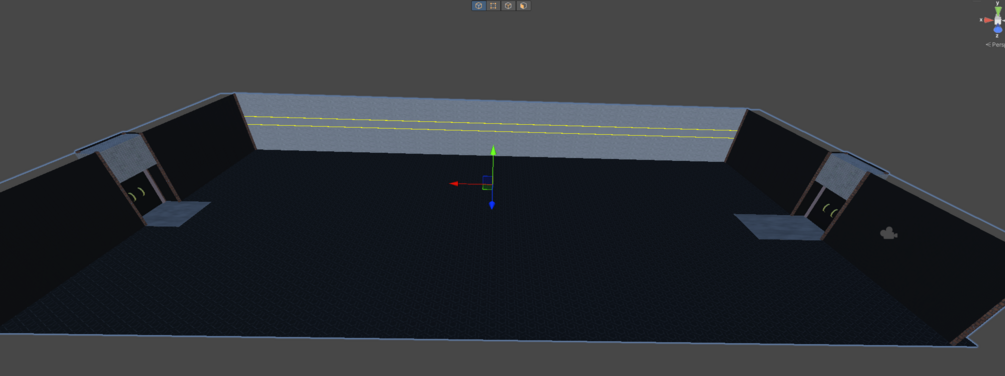Click the blue Z cone on orientation gizmo
The height and width of the screenshot is (376, 1005).
tap(998, 29)
